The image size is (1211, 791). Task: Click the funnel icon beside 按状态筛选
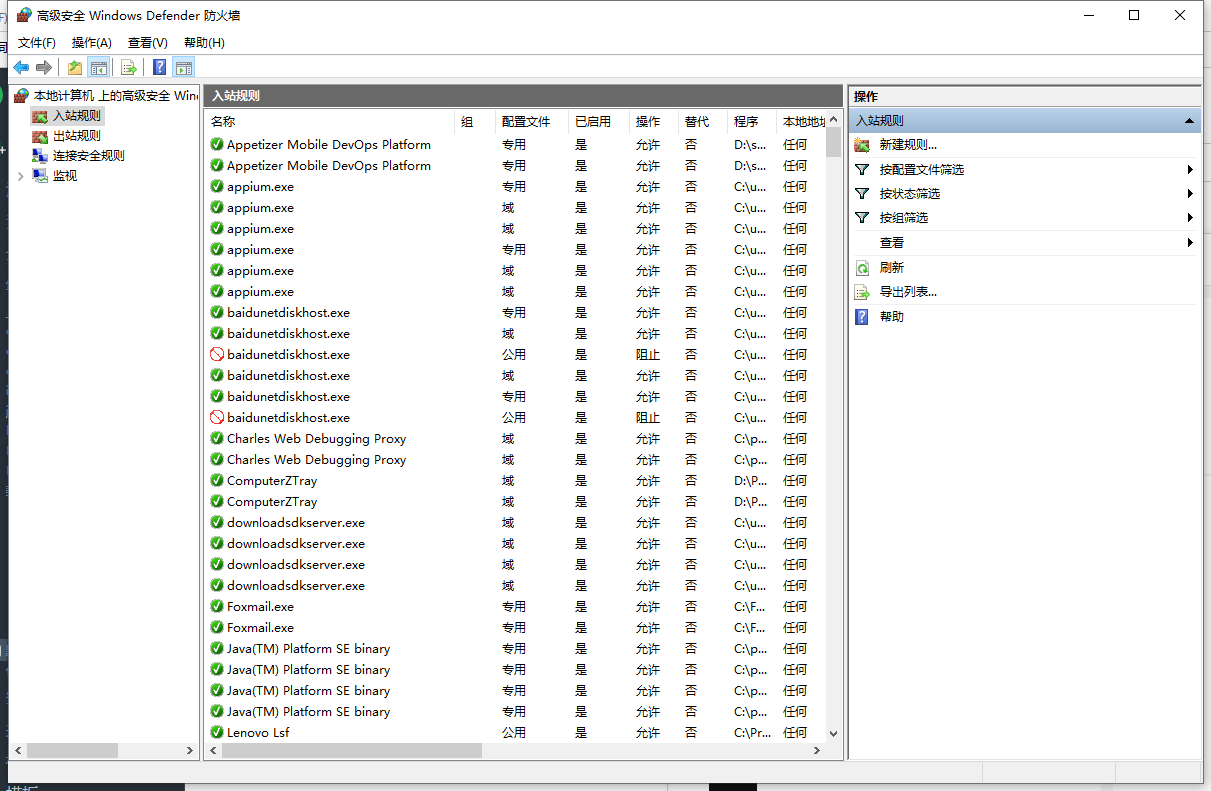click(x=862, y=194)
